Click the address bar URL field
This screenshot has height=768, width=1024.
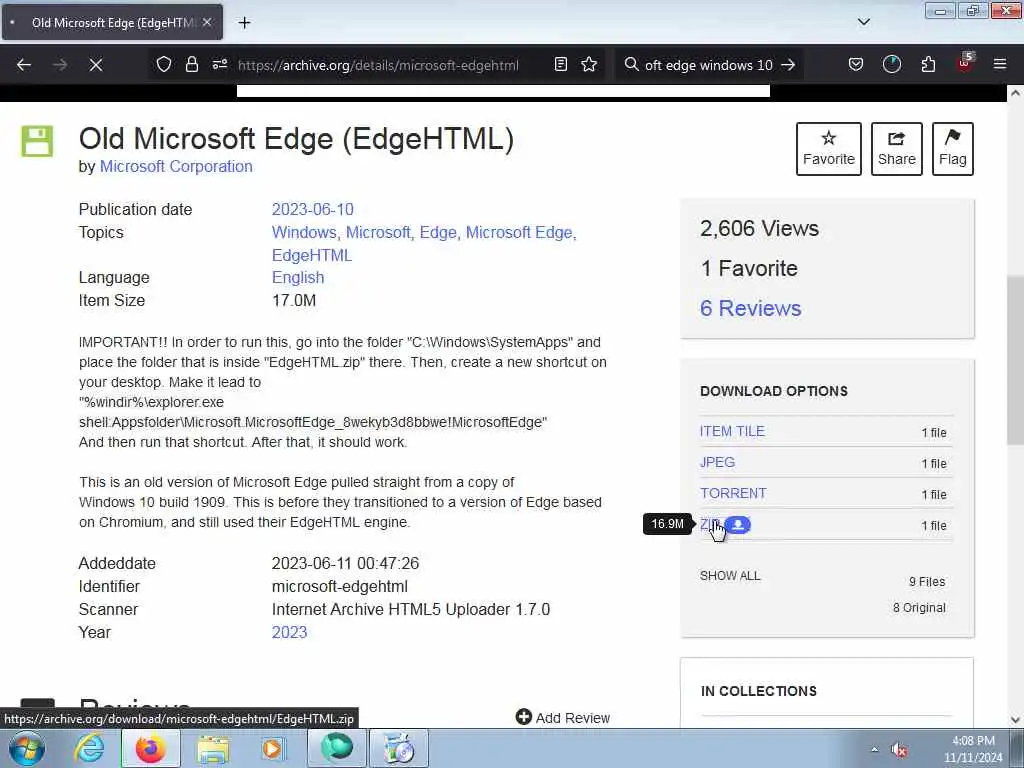tap(379, 65)
